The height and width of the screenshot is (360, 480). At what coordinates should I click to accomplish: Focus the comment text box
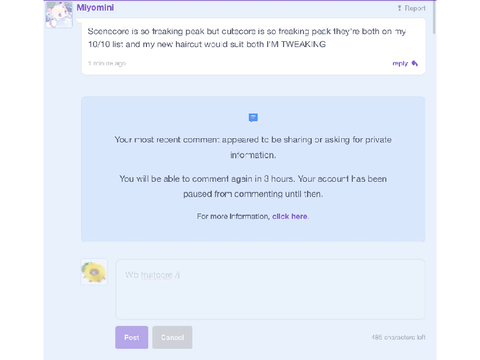tap(270, 289)
